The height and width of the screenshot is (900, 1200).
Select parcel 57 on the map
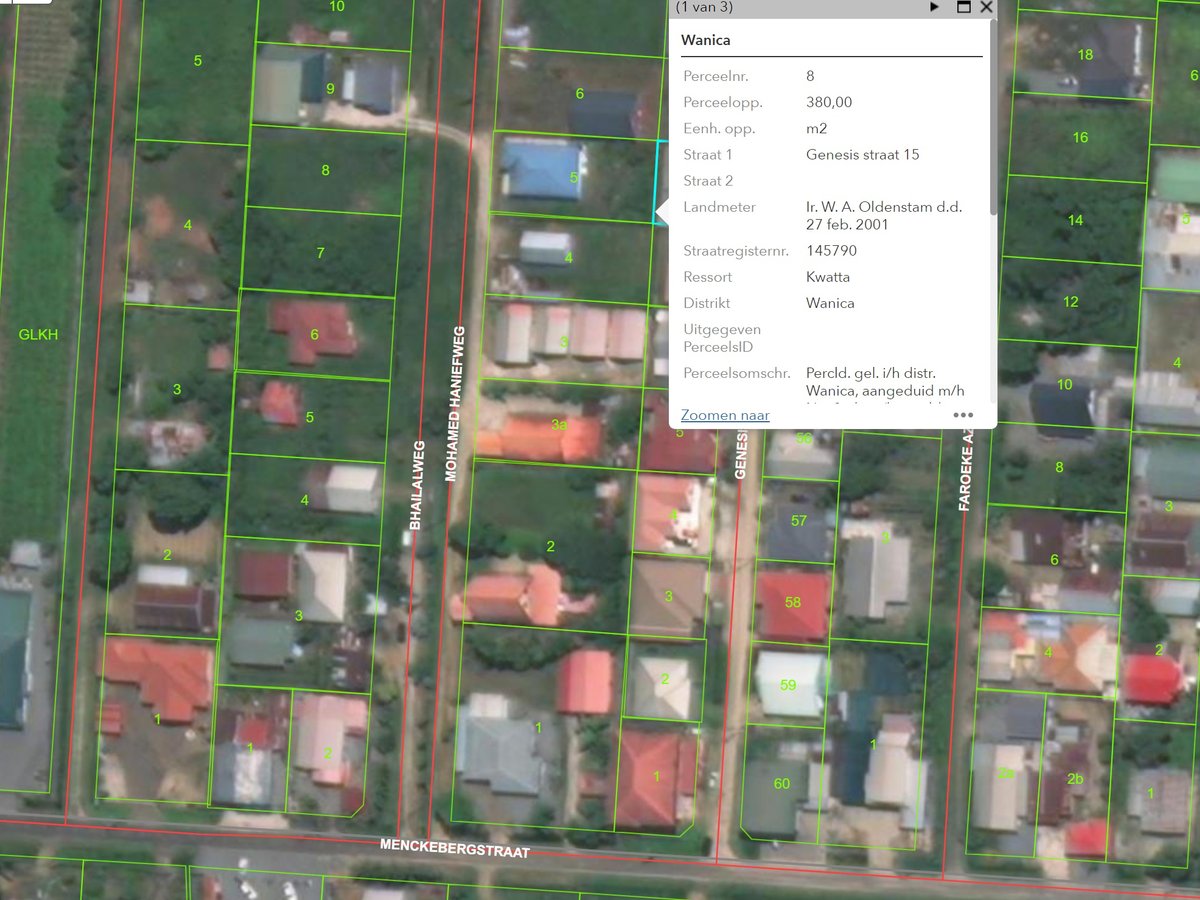pos(798,520)
